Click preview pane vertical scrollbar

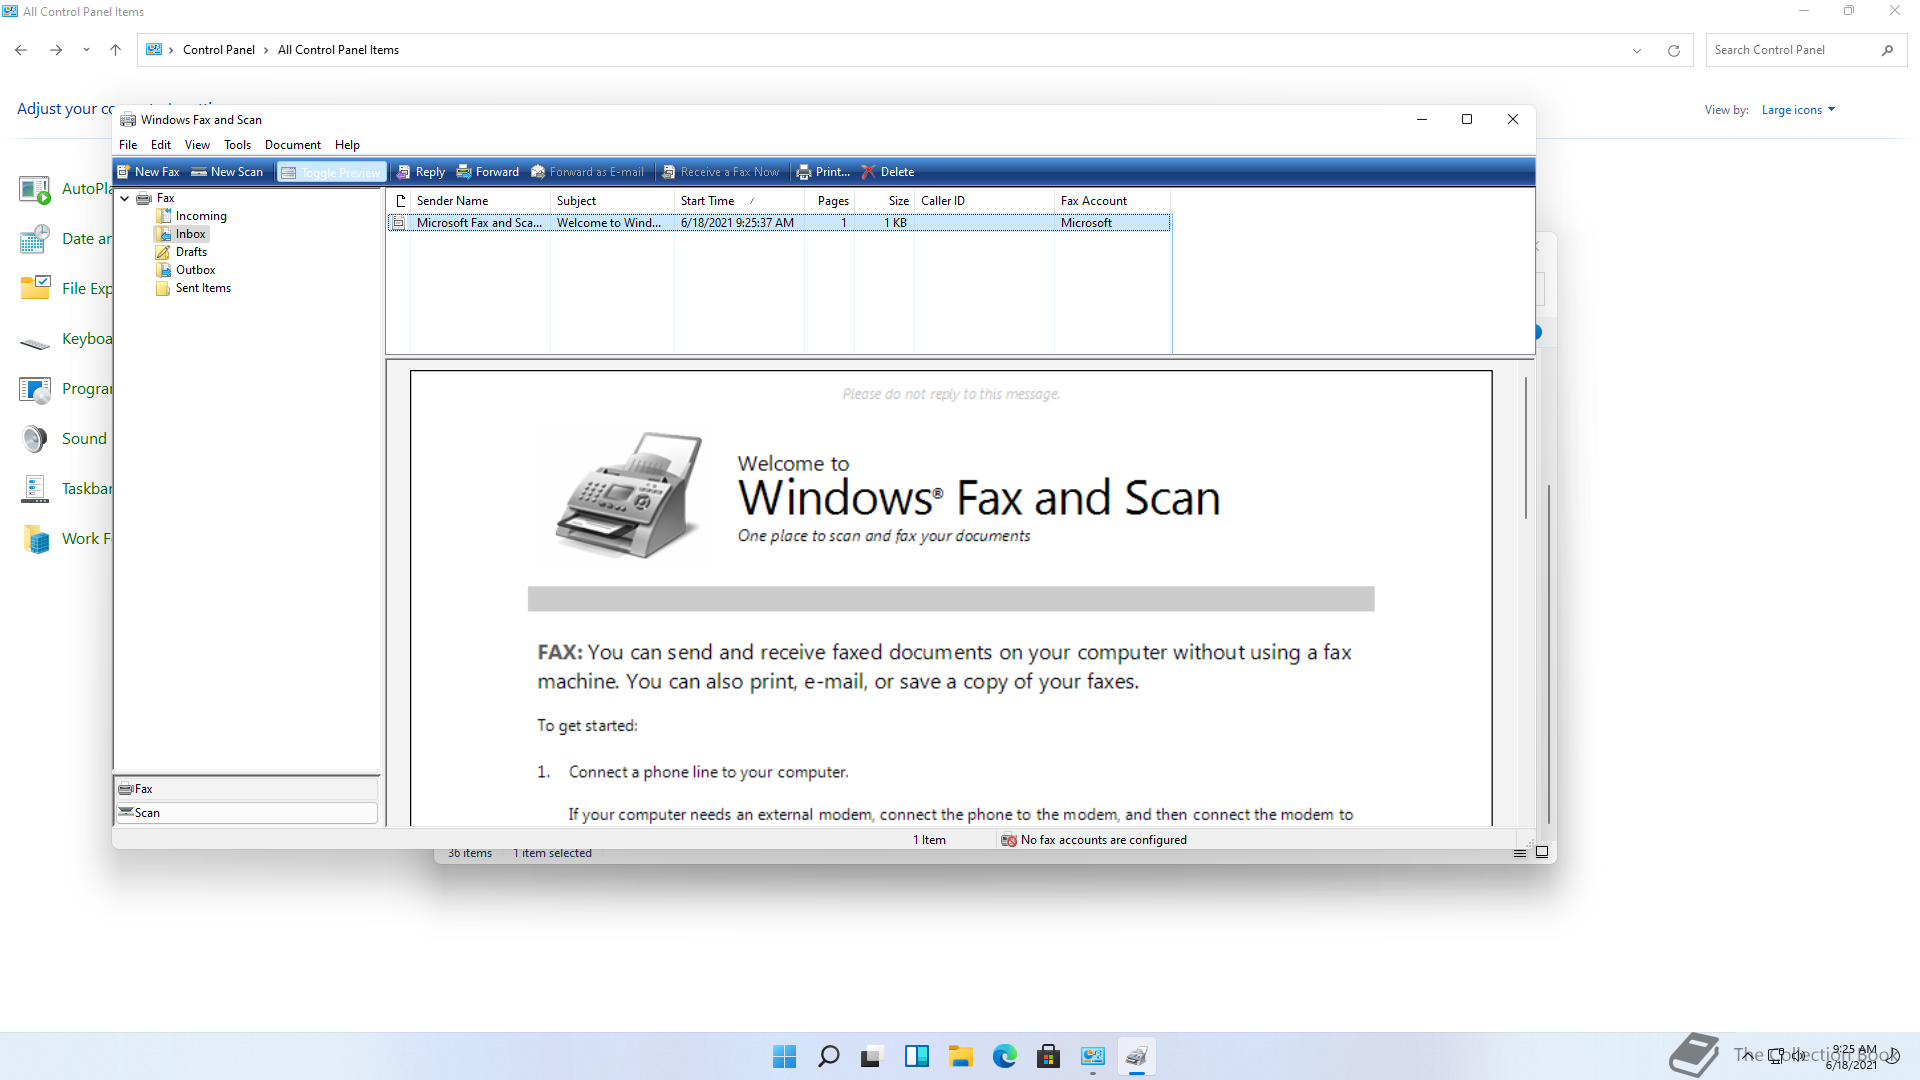(1526, 448)
